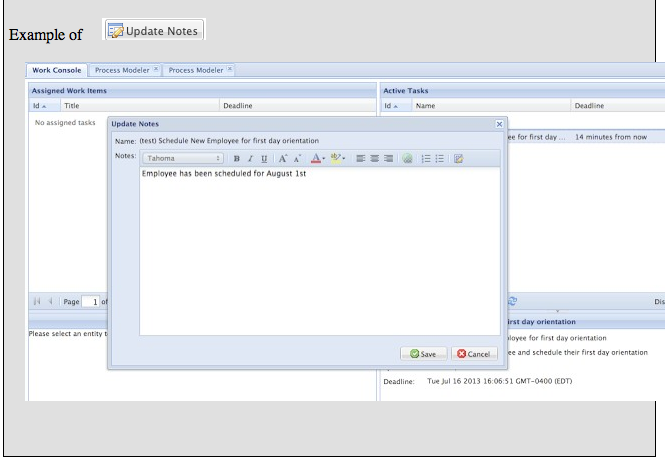Decrease font size in notes toolbar
The height and width of the screenshot is (465, 668).
tap(297, 159)
